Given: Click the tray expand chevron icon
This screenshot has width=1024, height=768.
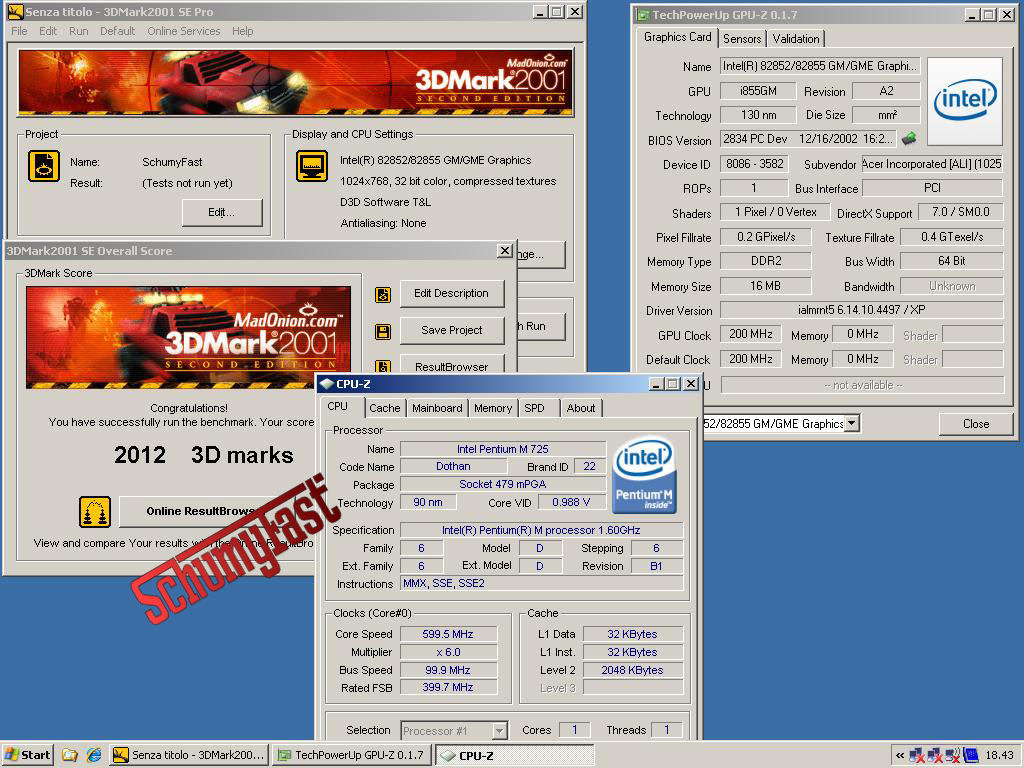Looking at the screenshot, I should (899, 756).
